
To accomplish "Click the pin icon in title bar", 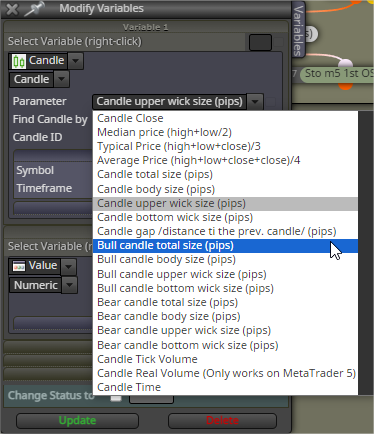I will [34, 9].
